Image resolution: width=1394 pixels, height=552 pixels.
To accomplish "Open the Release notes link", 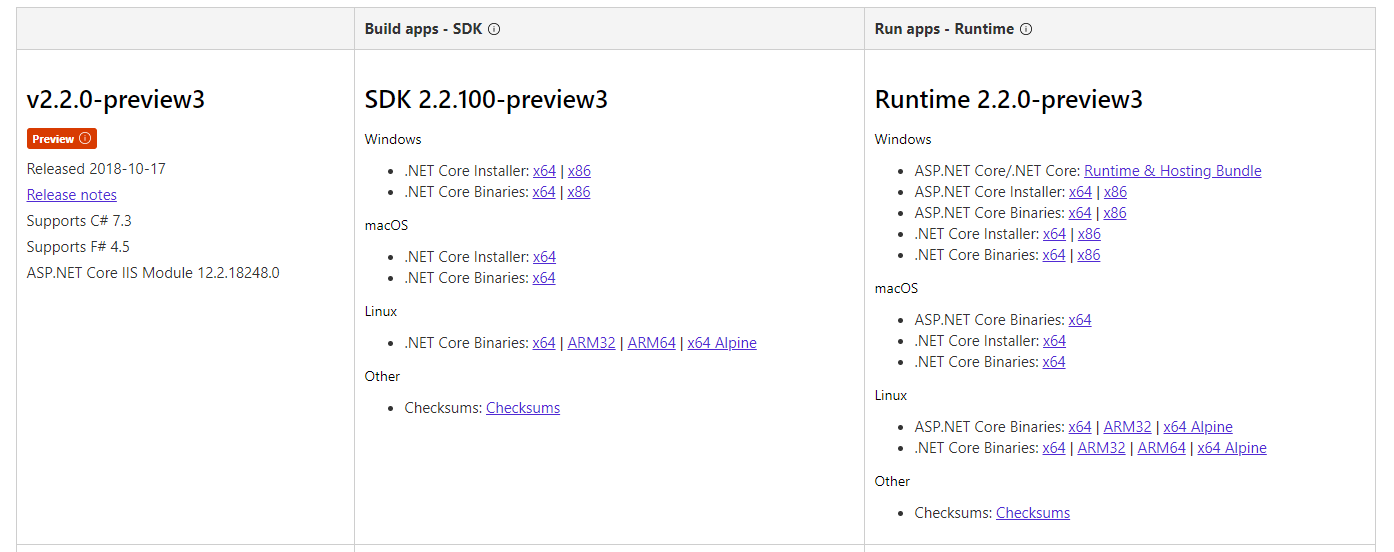I will click(x=72, y=195).
